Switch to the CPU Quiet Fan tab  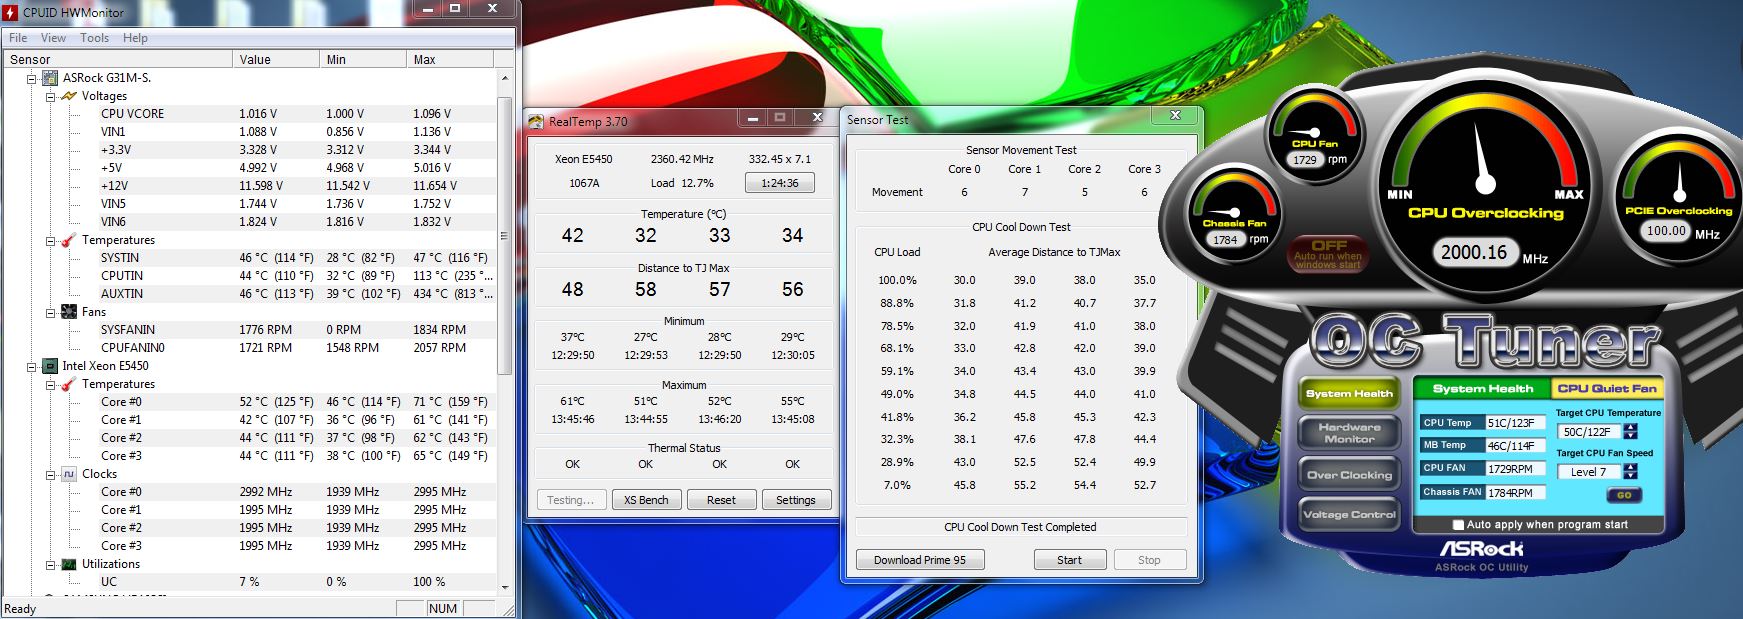[x=1606, y=388]
